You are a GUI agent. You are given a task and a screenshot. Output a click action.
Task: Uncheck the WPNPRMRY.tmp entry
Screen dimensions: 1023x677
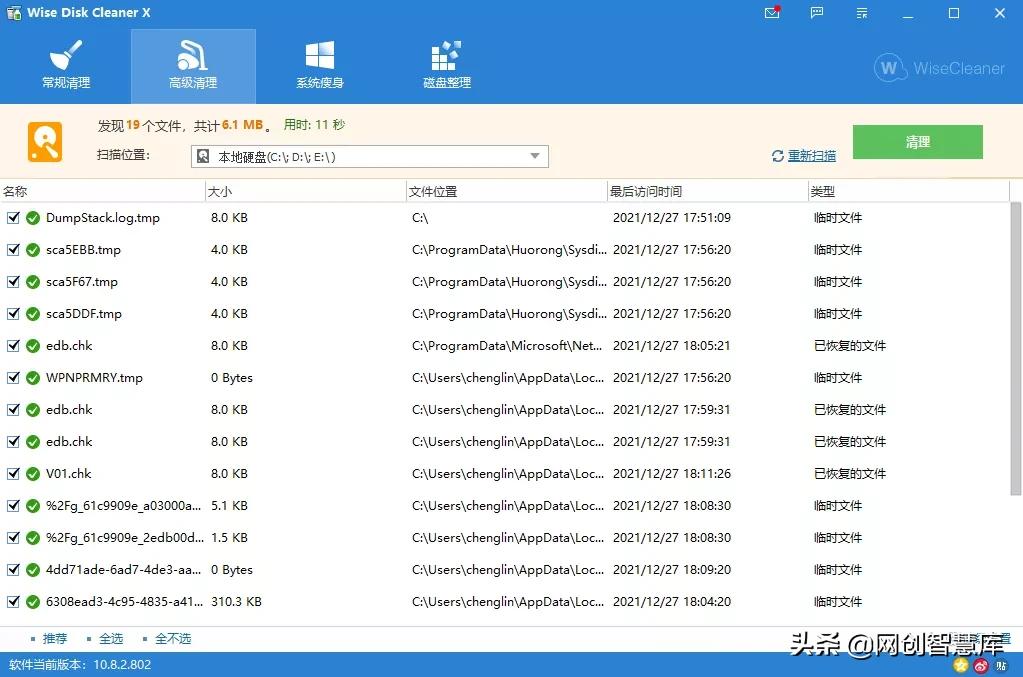(13, 377)
